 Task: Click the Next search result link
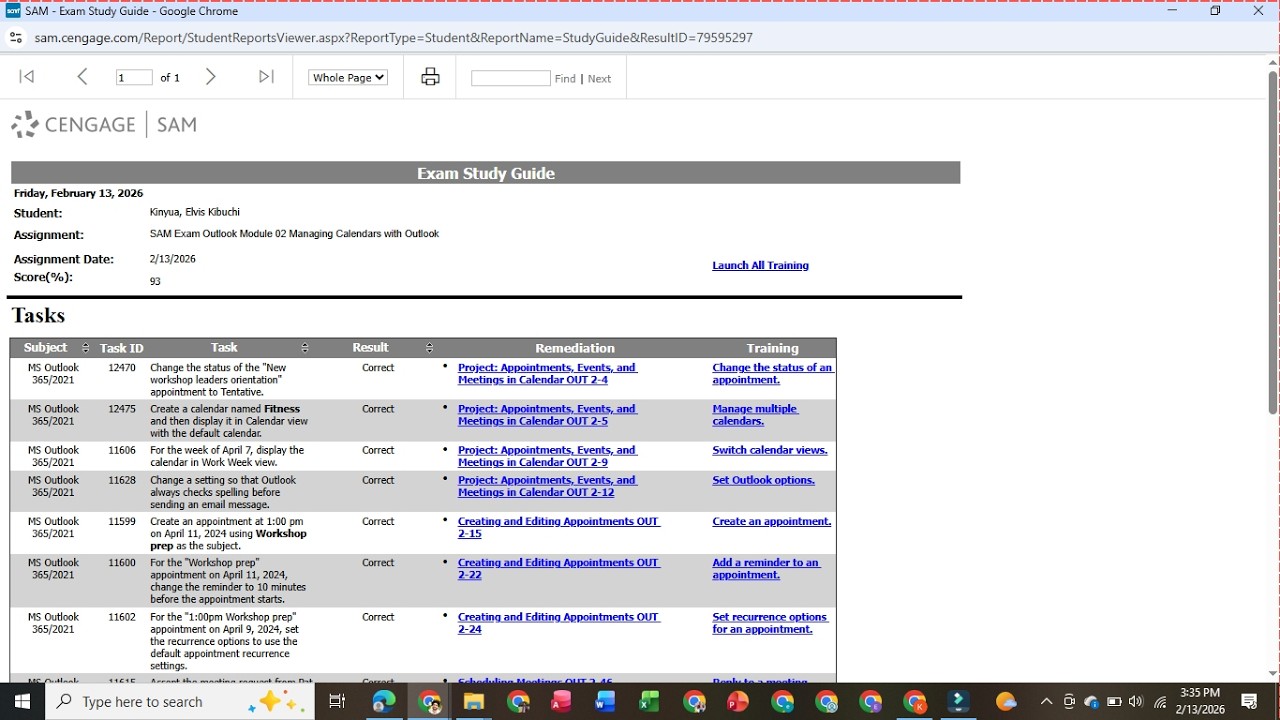coord(599,78)
